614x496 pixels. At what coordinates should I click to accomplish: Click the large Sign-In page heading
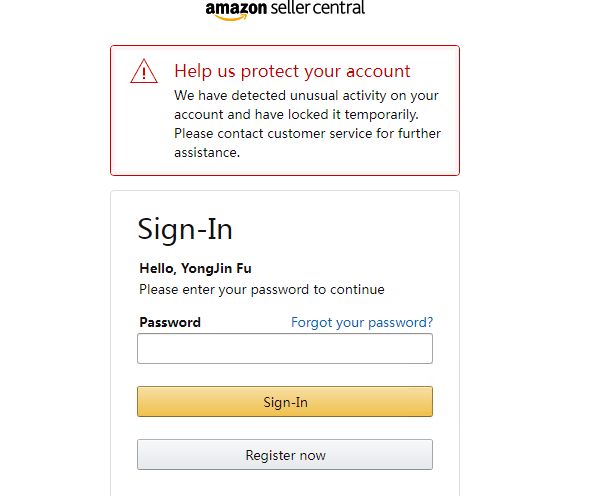click(185, 229)
